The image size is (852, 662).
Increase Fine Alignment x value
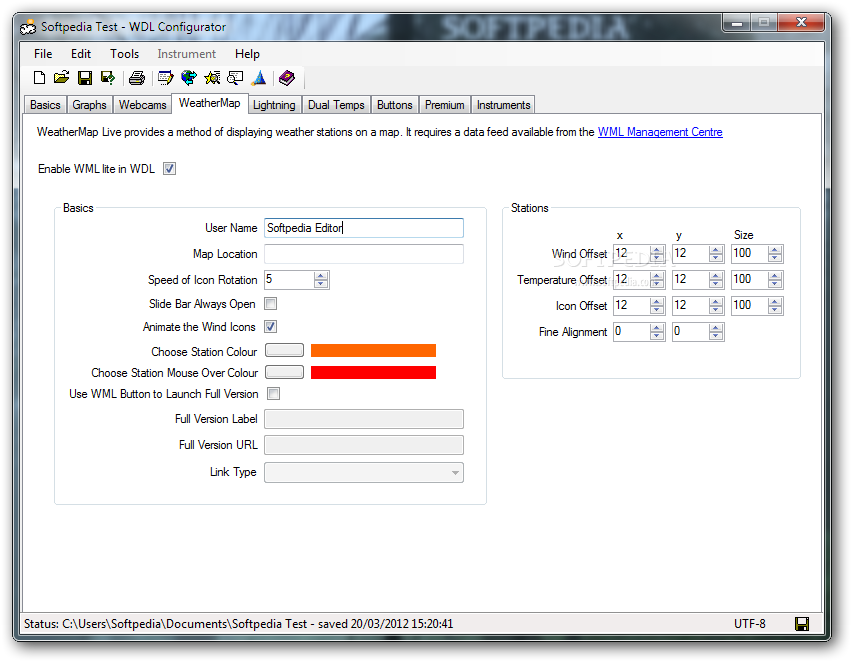pos(657,328)
